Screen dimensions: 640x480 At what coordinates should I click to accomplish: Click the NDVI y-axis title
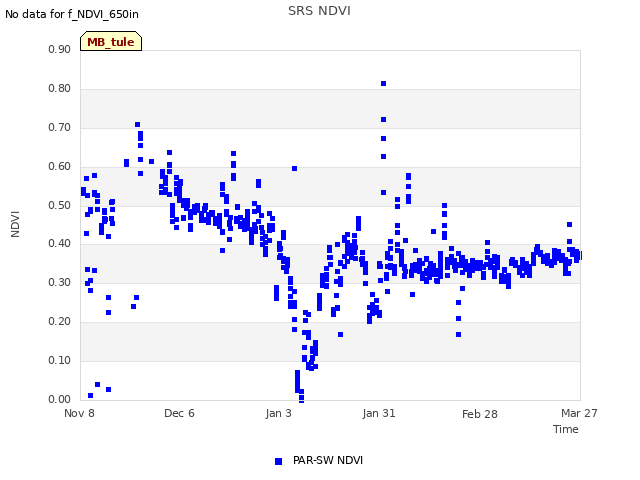tap(15, 224)
